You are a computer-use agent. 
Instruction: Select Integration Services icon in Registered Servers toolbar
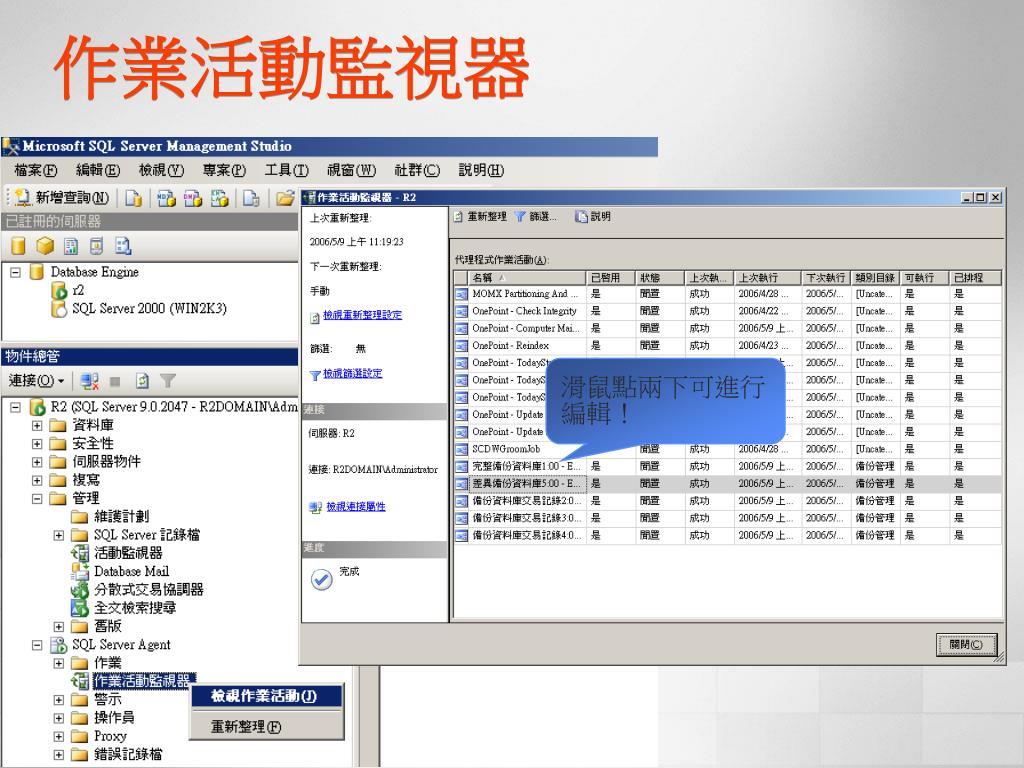coord(123,246)
